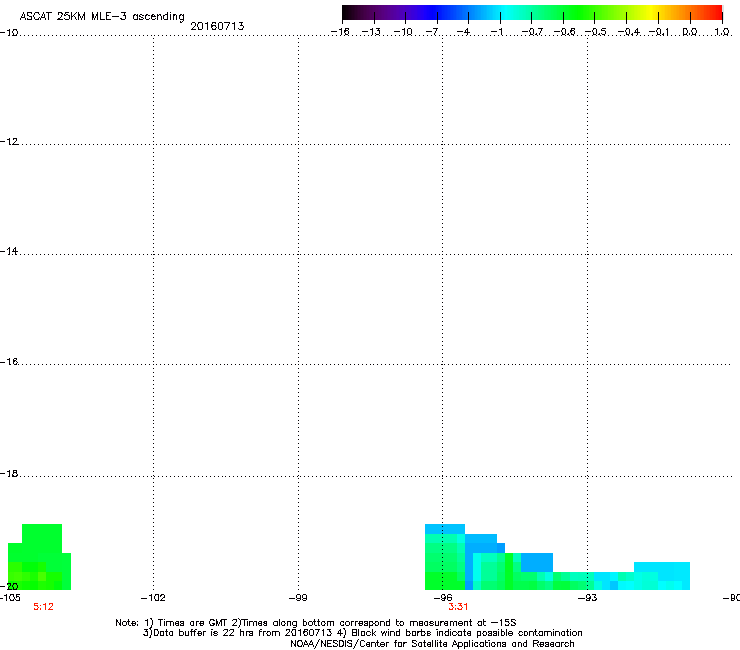Click the color bar label -13
This screenshot has width=740, height=650.
click(x=371, y=32)
